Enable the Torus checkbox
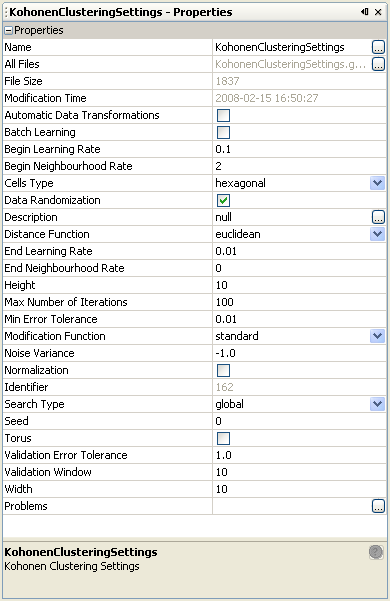The image size is (390, 601). coord(223,438)
